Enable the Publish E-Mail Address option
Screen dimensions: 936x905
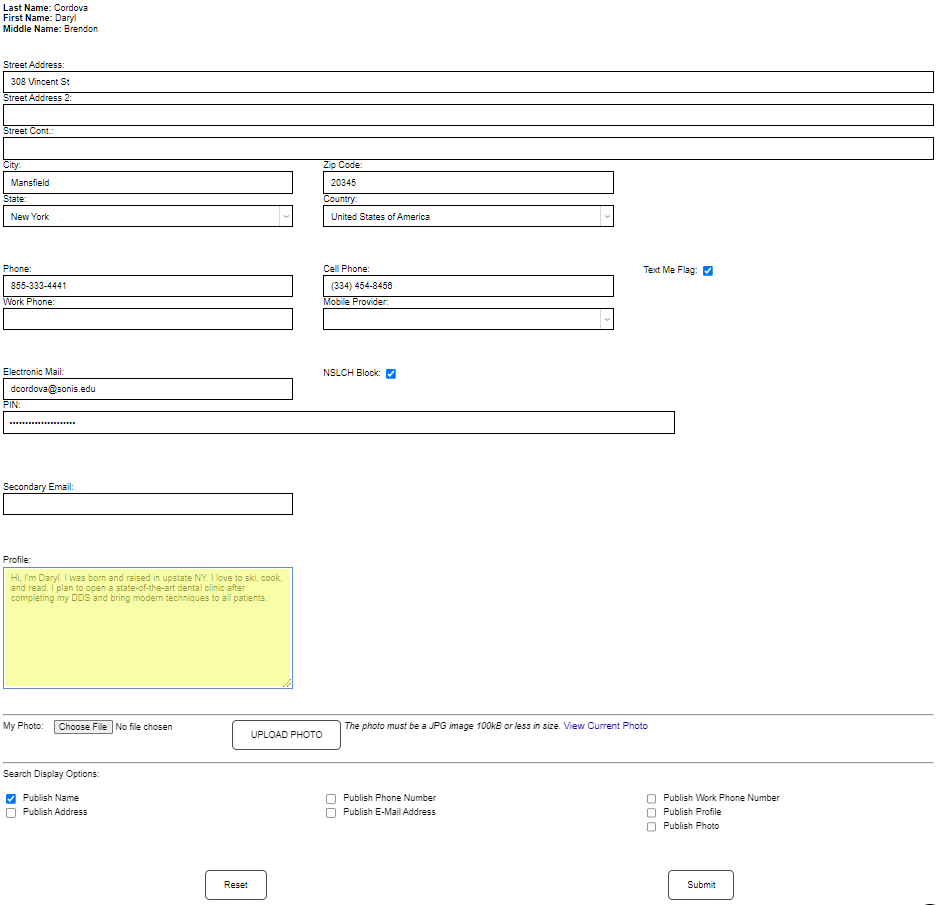coord(331,812)
